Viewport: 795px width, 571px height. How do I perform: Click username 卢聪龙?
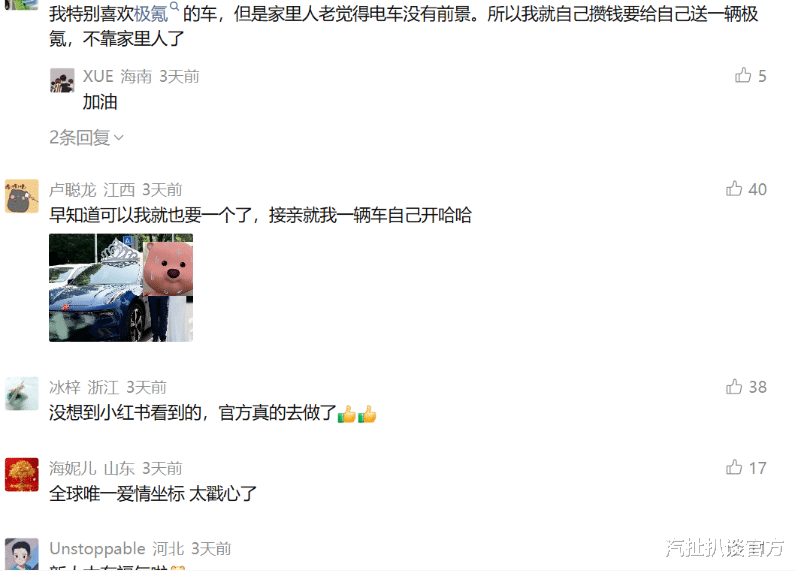[72, 190]
